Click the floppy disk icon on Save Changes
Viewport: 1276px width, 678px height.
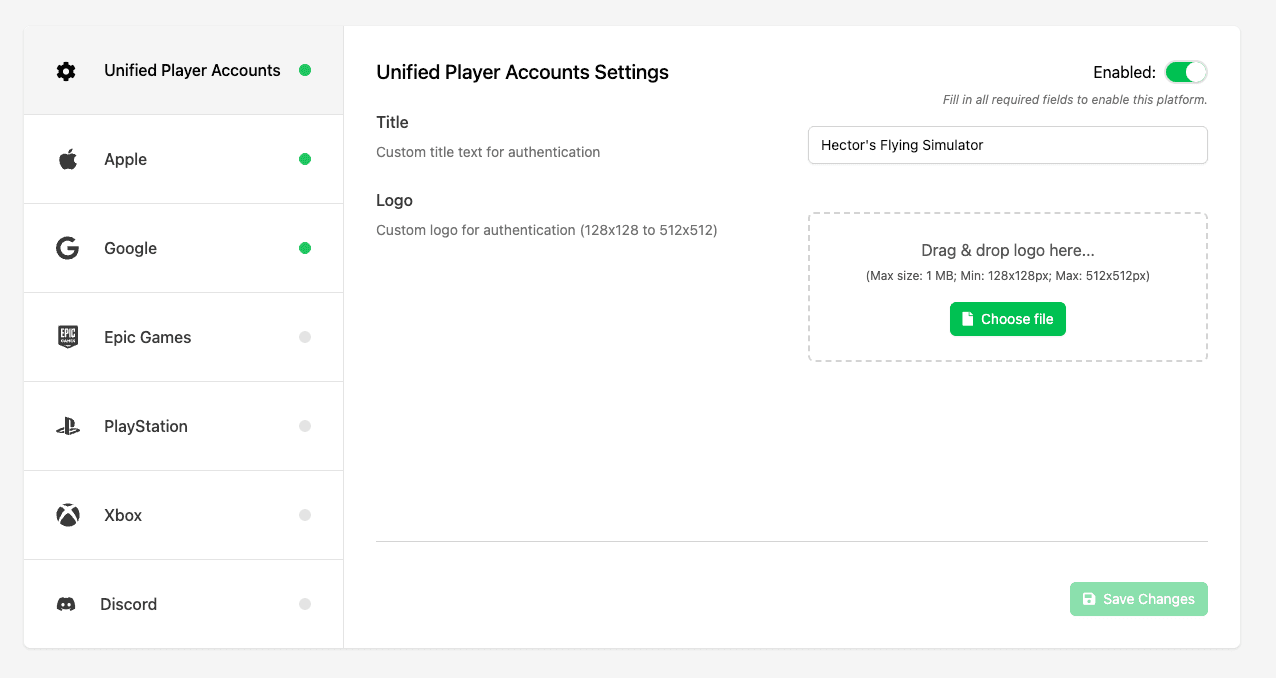coord(1089,599)
